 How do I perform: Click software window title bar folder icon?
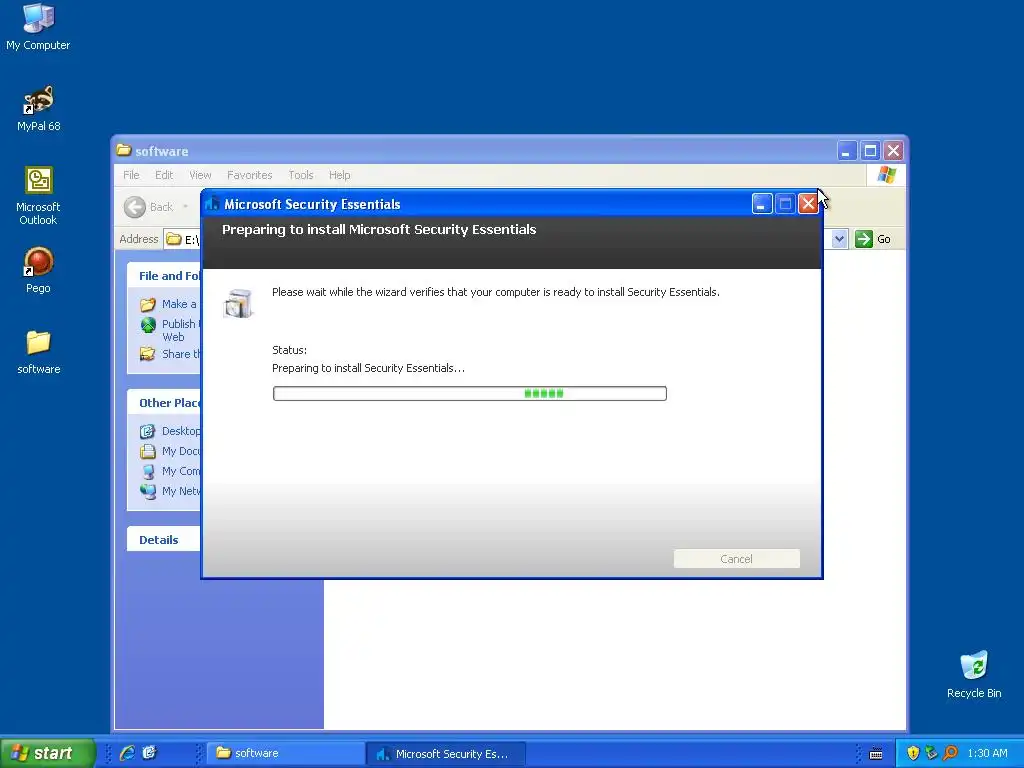pos(123,150)
